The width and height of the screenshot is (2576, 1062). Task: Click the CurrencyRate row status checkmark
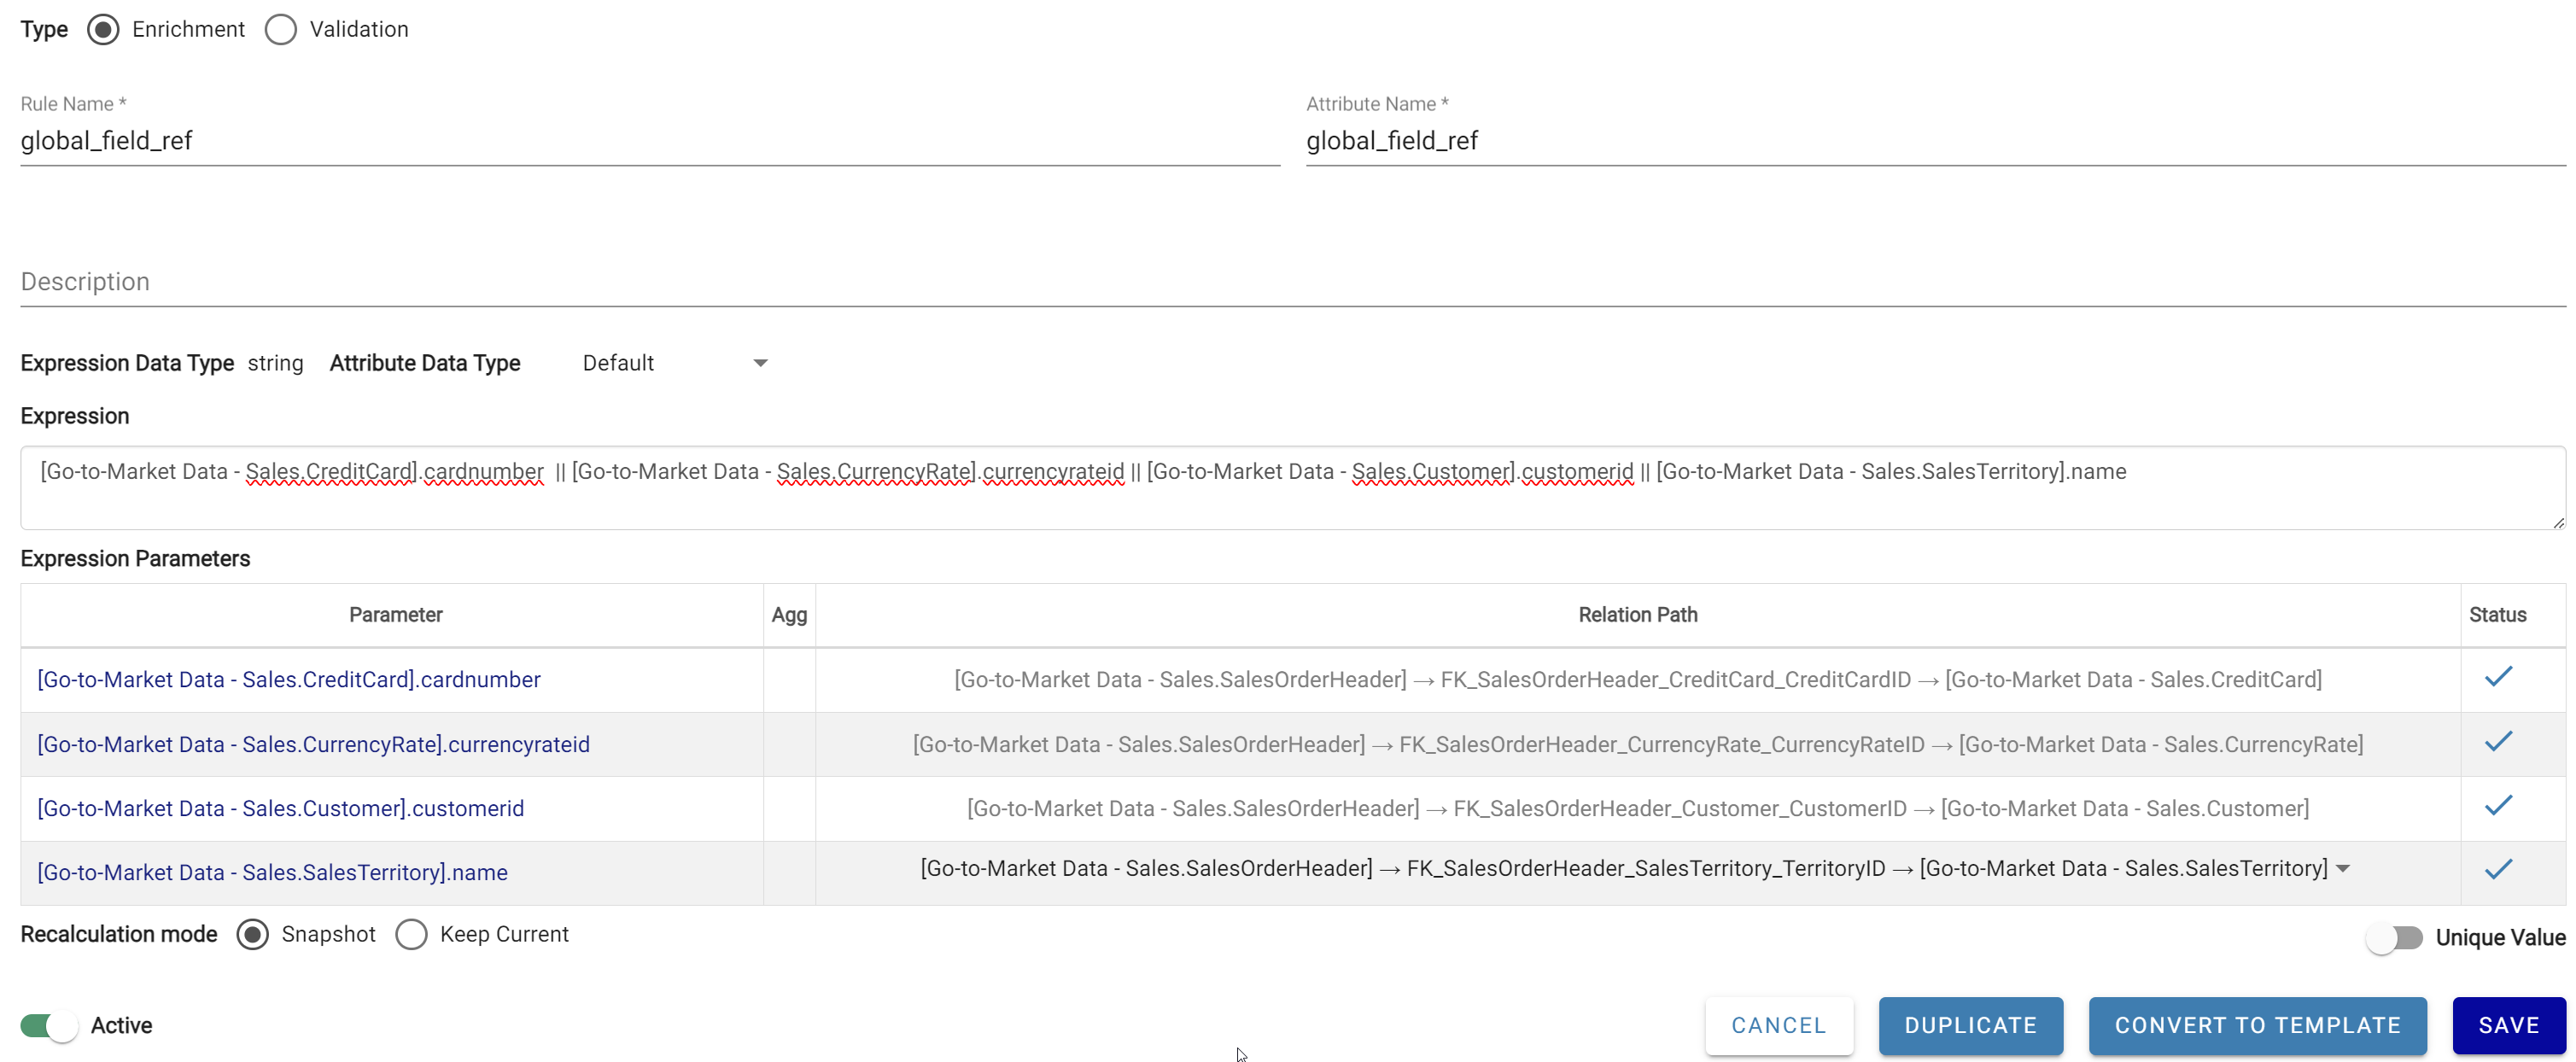click(x=2498, y=741)
